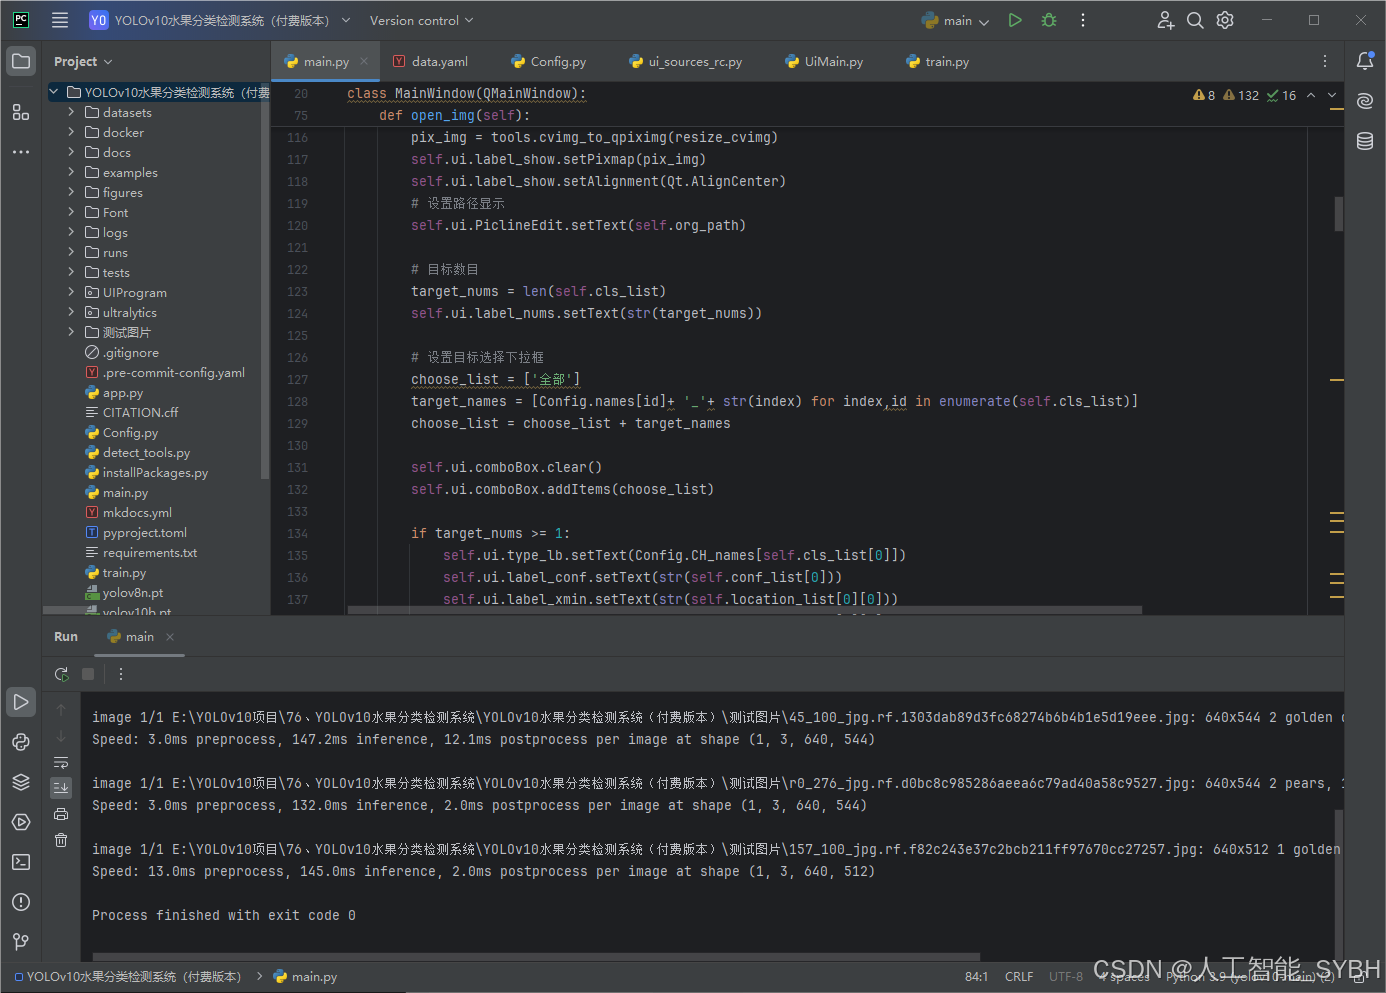Switch to ui_sources_rc.py tab
Image resolution: width=1386 pixels, height=993 pixels.
686,61
